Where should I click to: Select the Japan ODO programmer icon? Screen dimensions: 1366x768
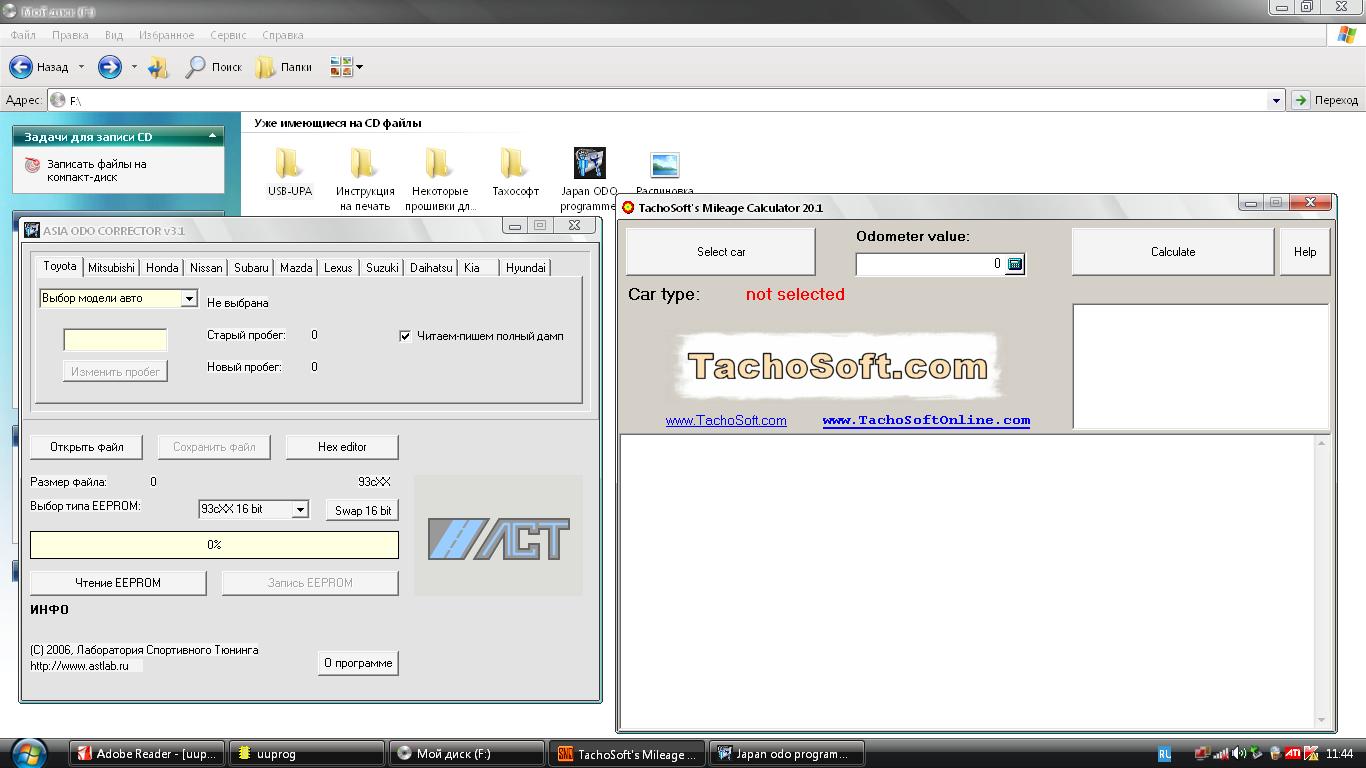pyautogui.click(x=589, y=163)
